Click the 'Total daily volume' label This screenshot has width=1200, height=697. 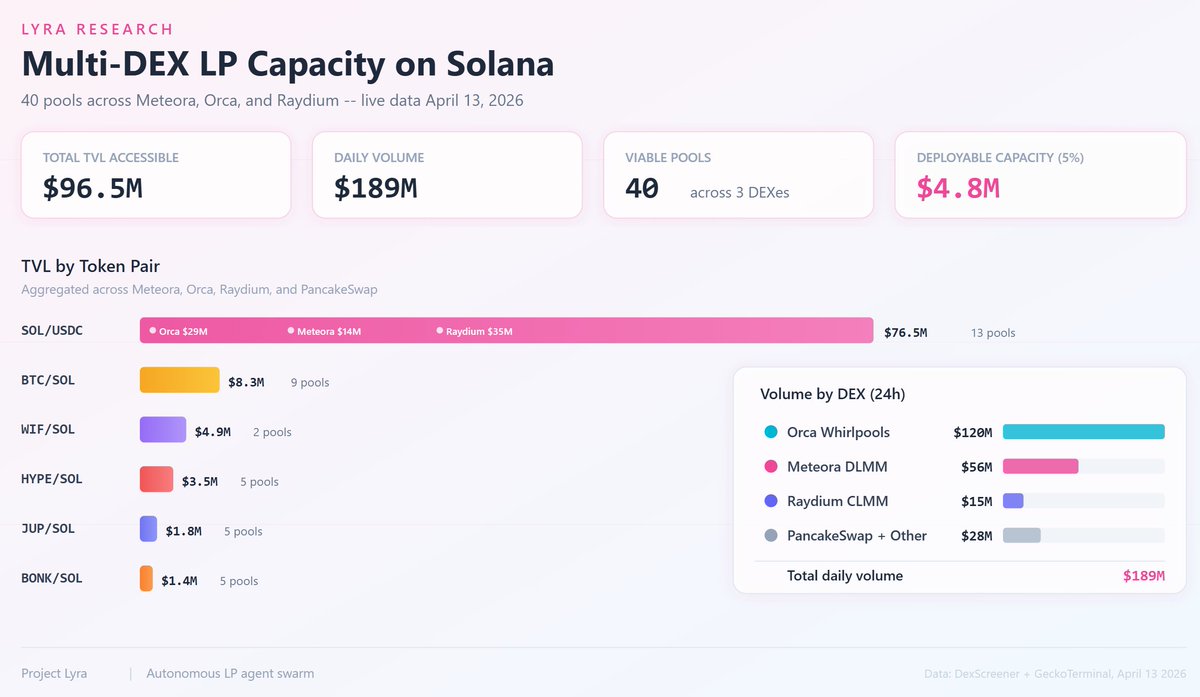[x=845, y=575]
